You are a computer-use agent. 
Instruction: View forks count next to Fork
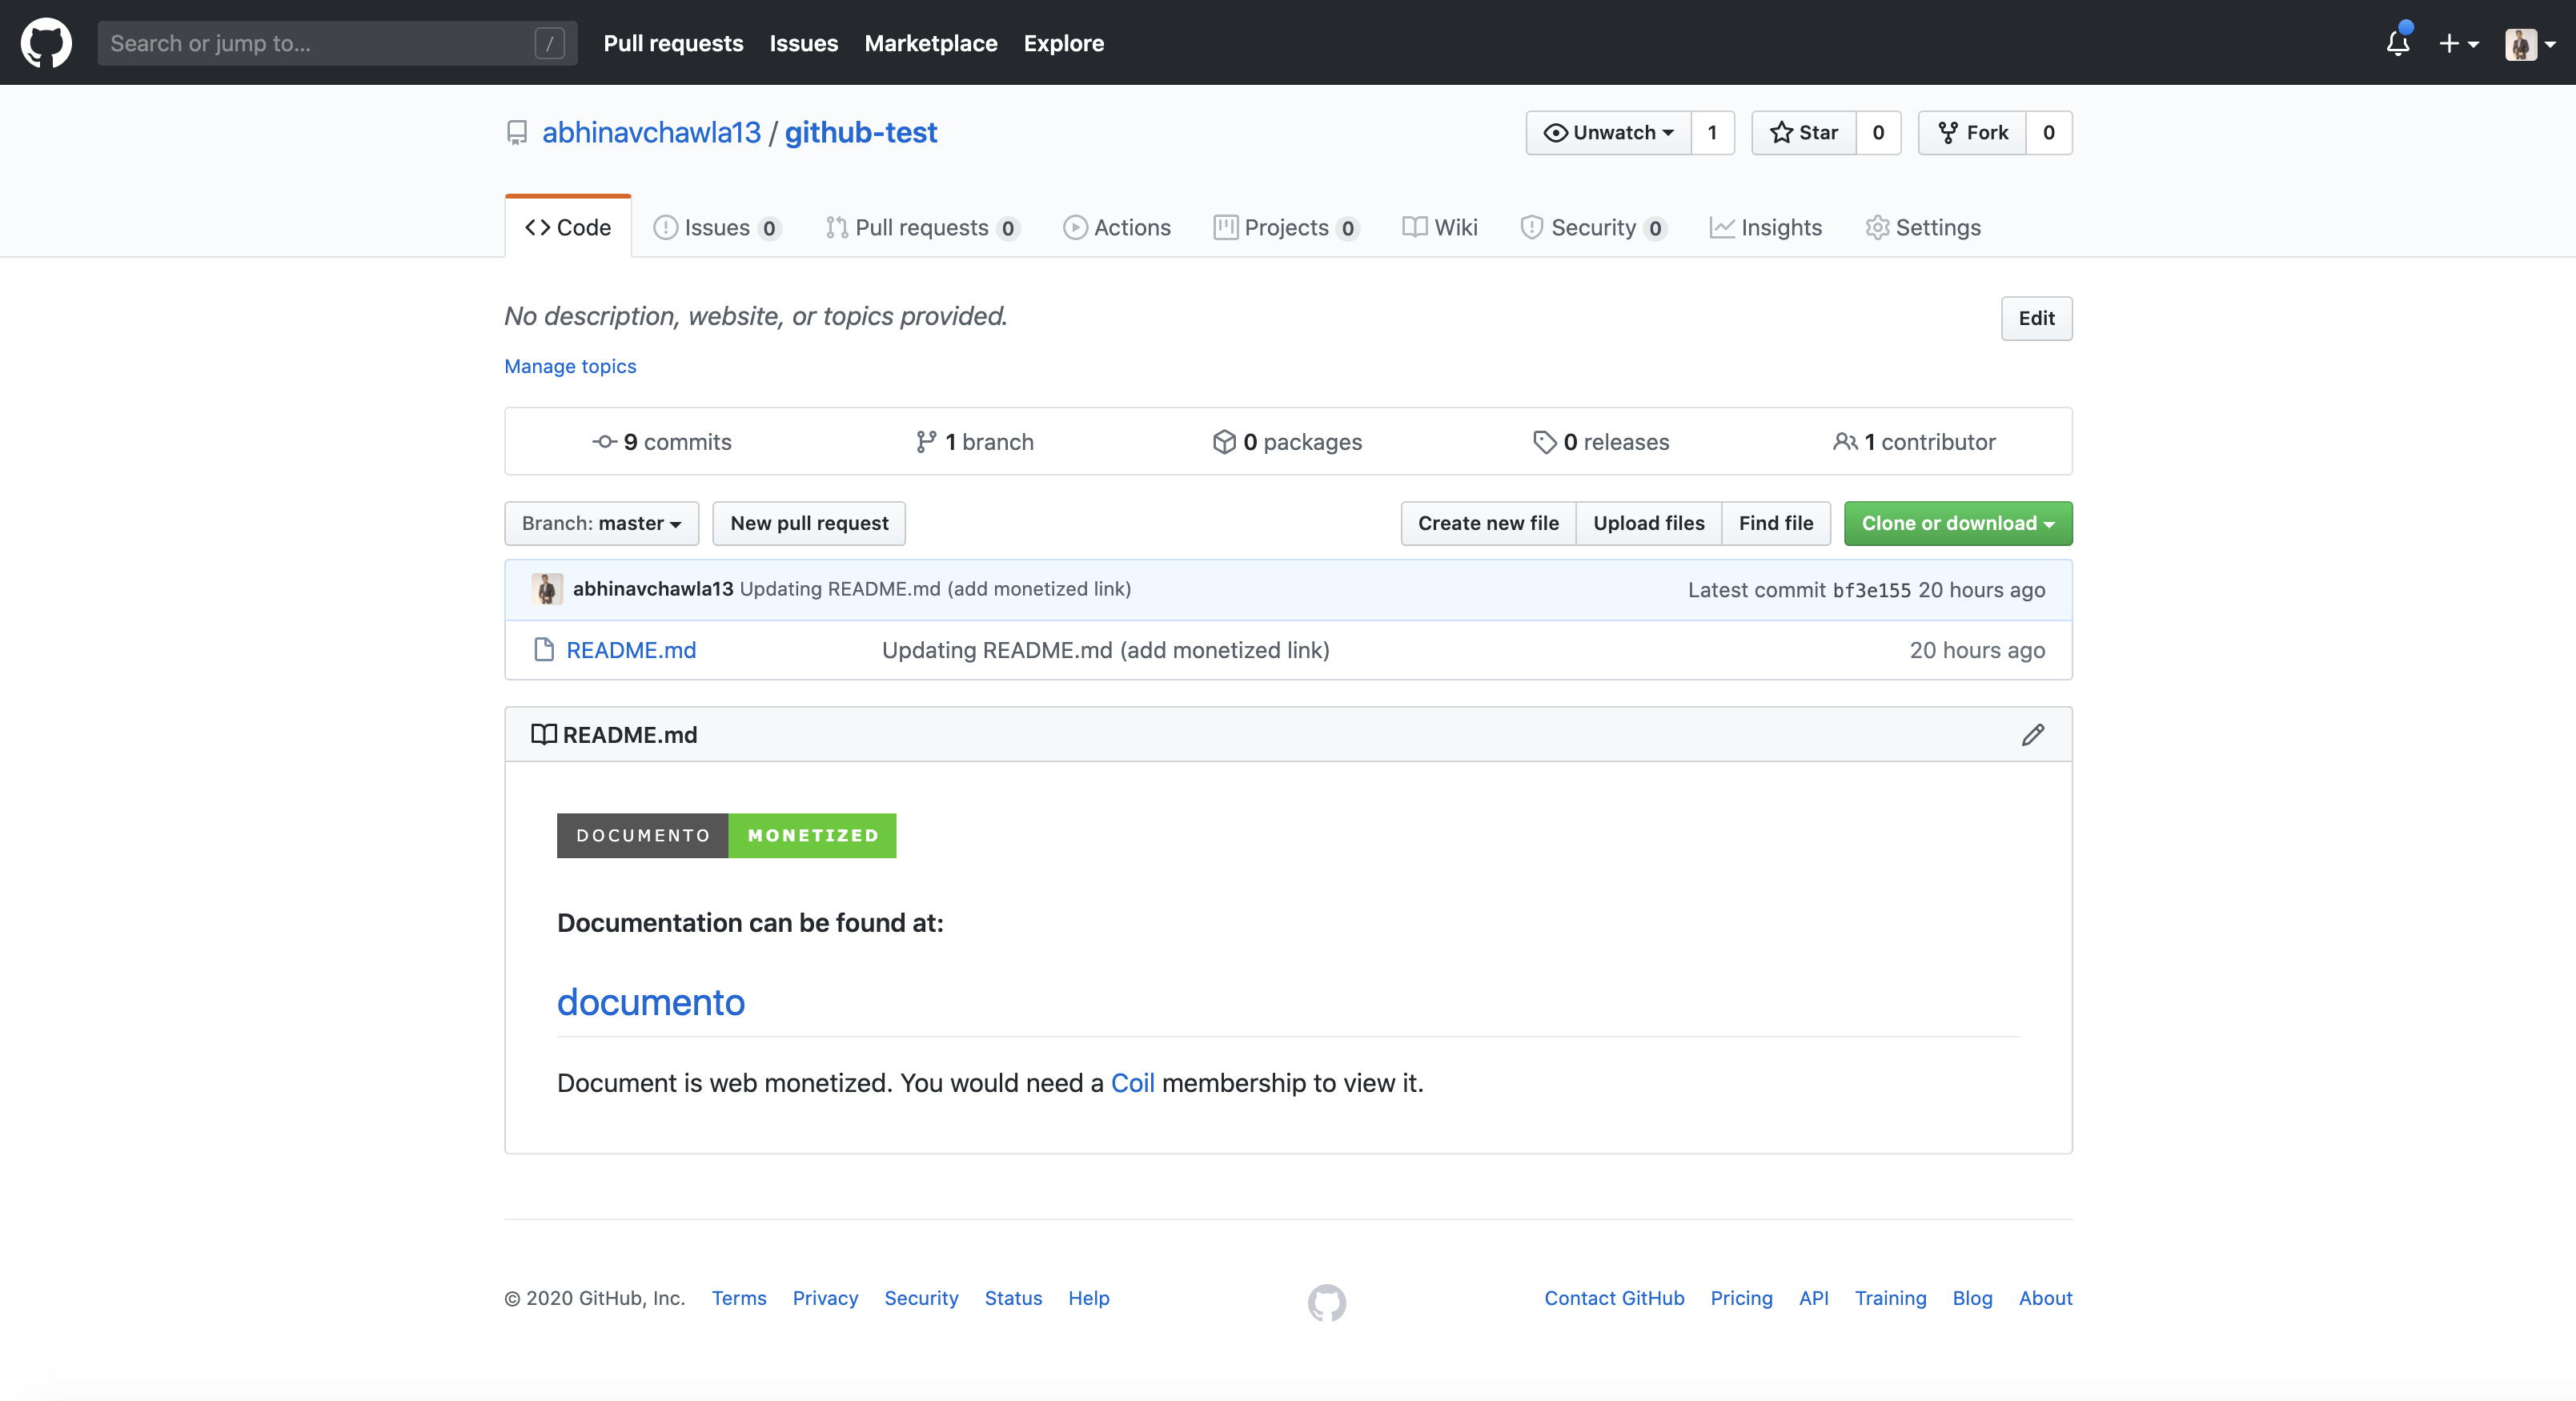(2049, 132)
